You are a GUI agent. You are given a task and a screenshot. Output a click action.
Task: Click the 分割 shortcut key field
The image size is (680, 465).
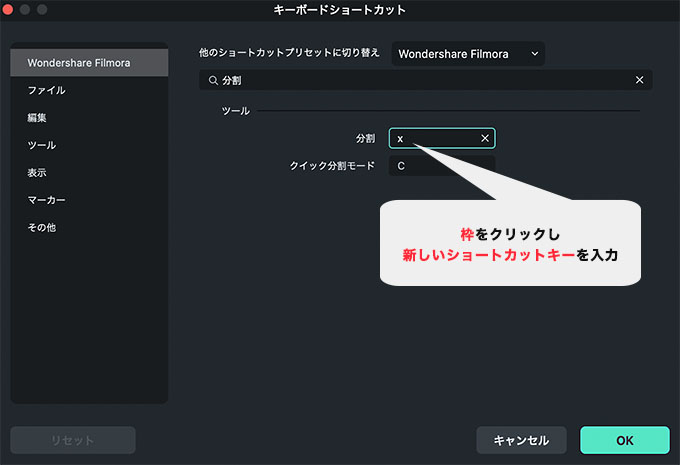click(442, 138)
